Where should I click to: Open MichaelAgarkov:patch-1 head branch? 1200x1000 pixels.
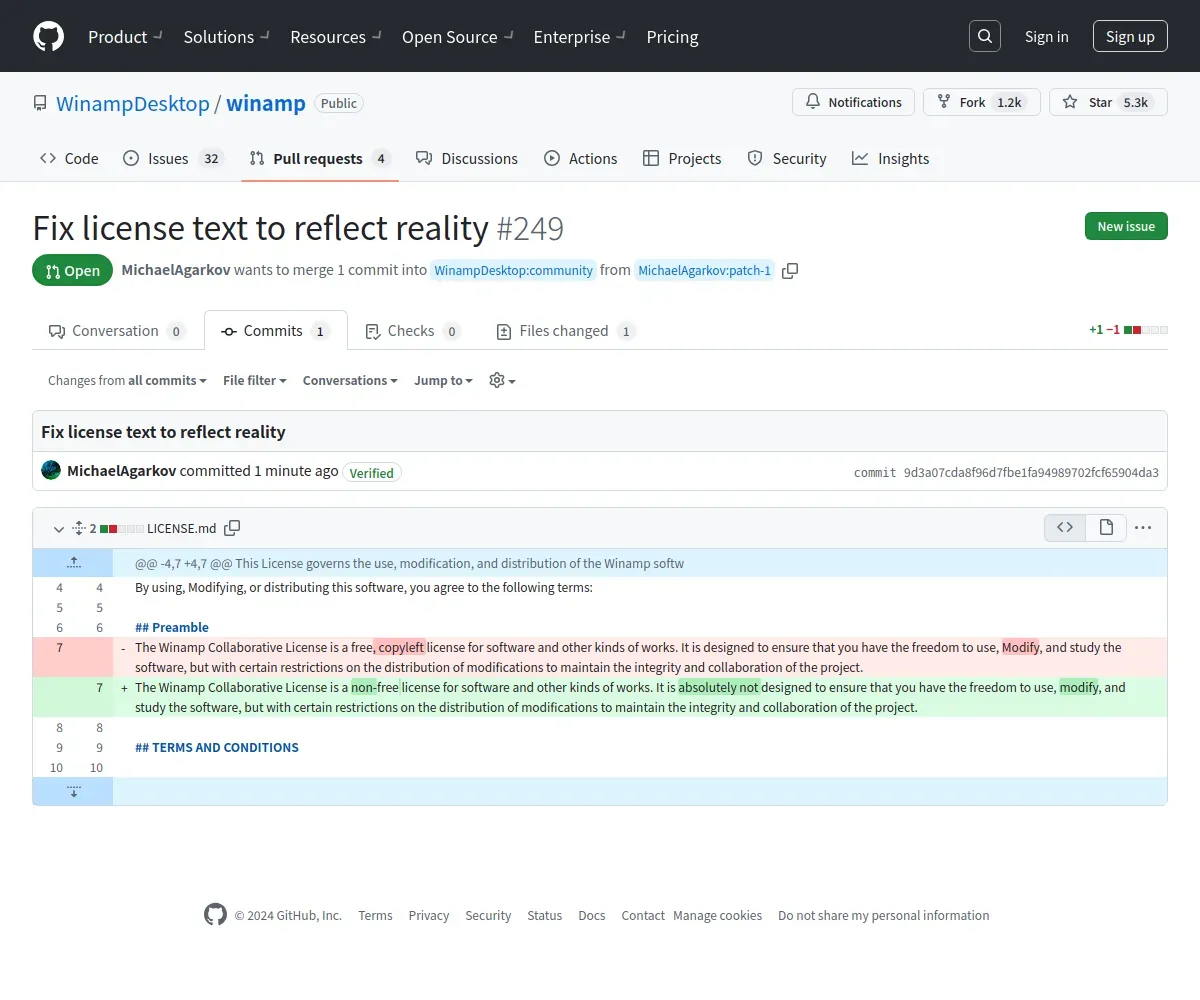[x=705, y=270]
